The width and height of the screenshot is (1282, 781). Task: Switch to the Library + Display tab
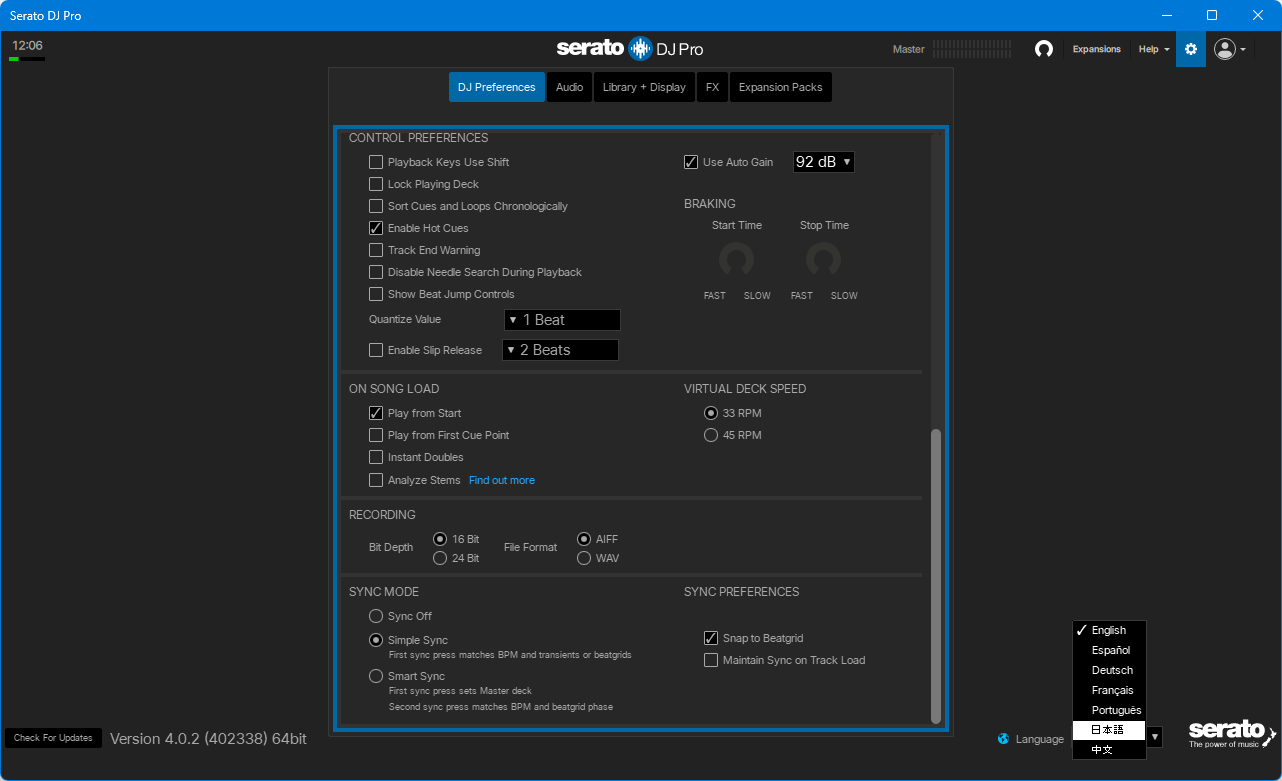(x=644, y=87)
